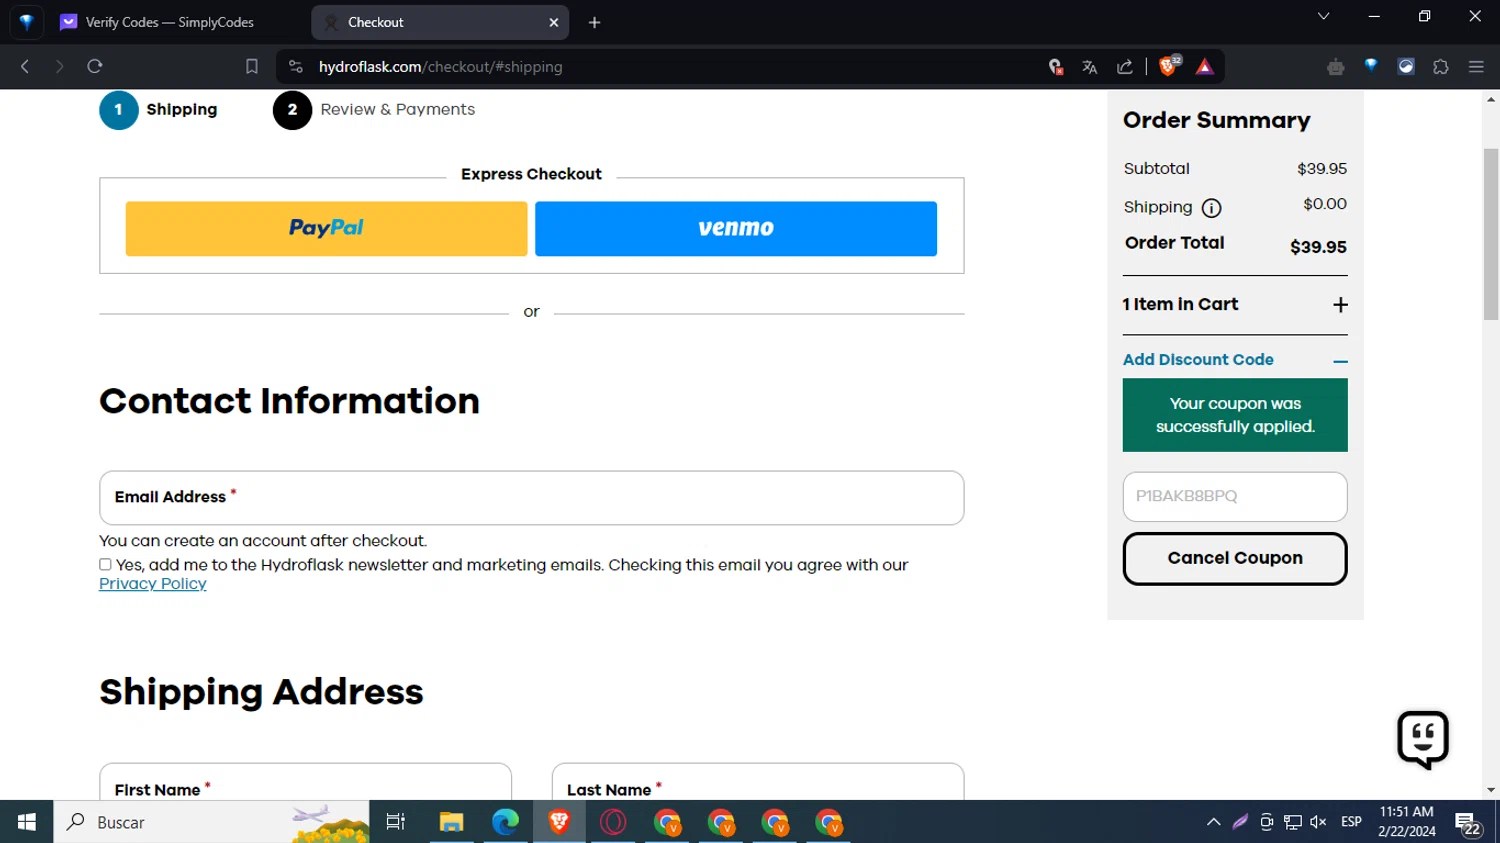Reload the checkout page
Screen dimensions: 1500x843
[x=95, y=67]
